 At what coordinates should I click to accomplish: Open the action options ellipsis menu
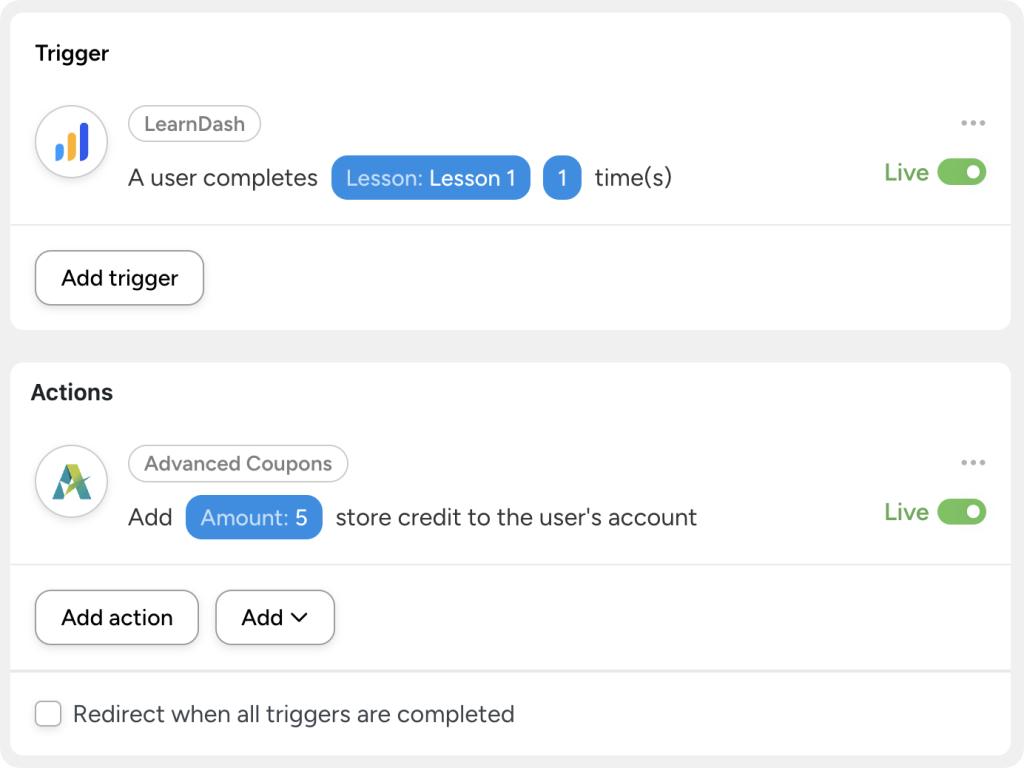coord(971,462)
